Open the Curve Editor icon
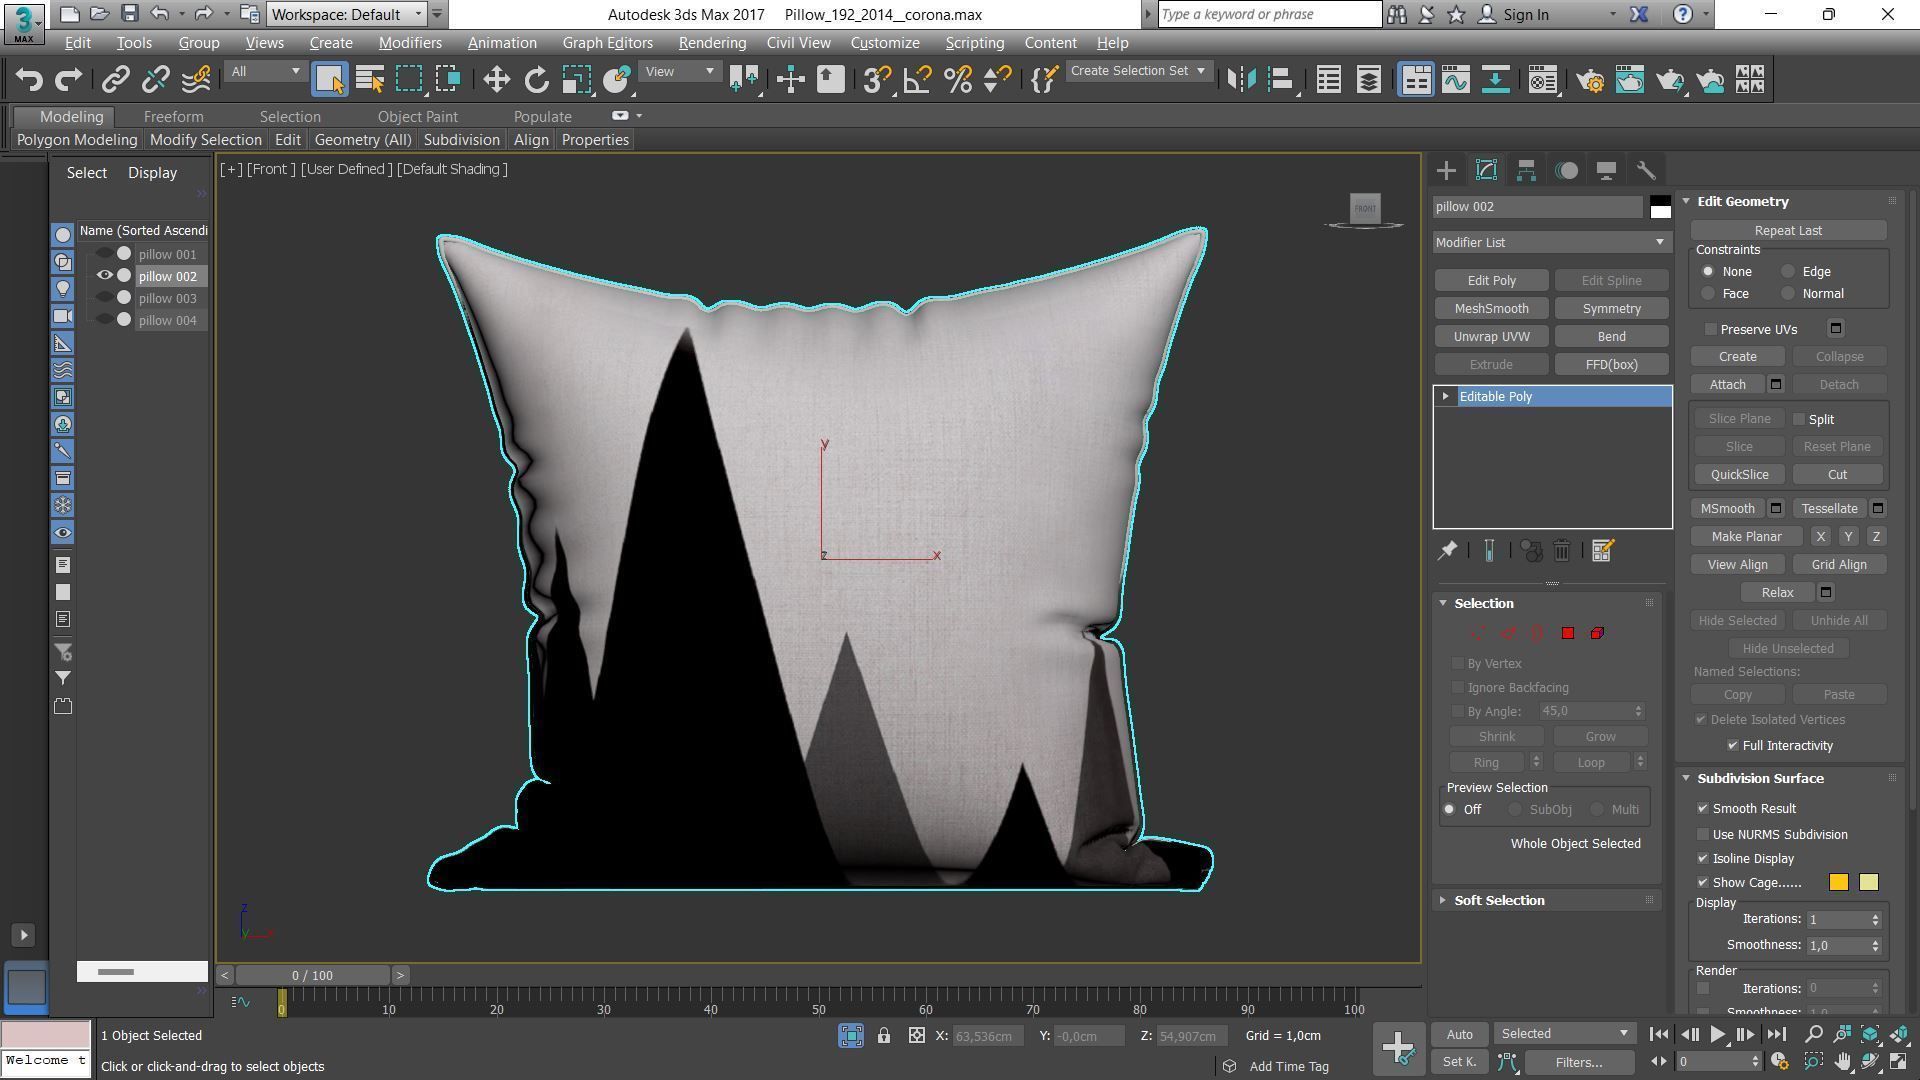 tap(1455, 80)
